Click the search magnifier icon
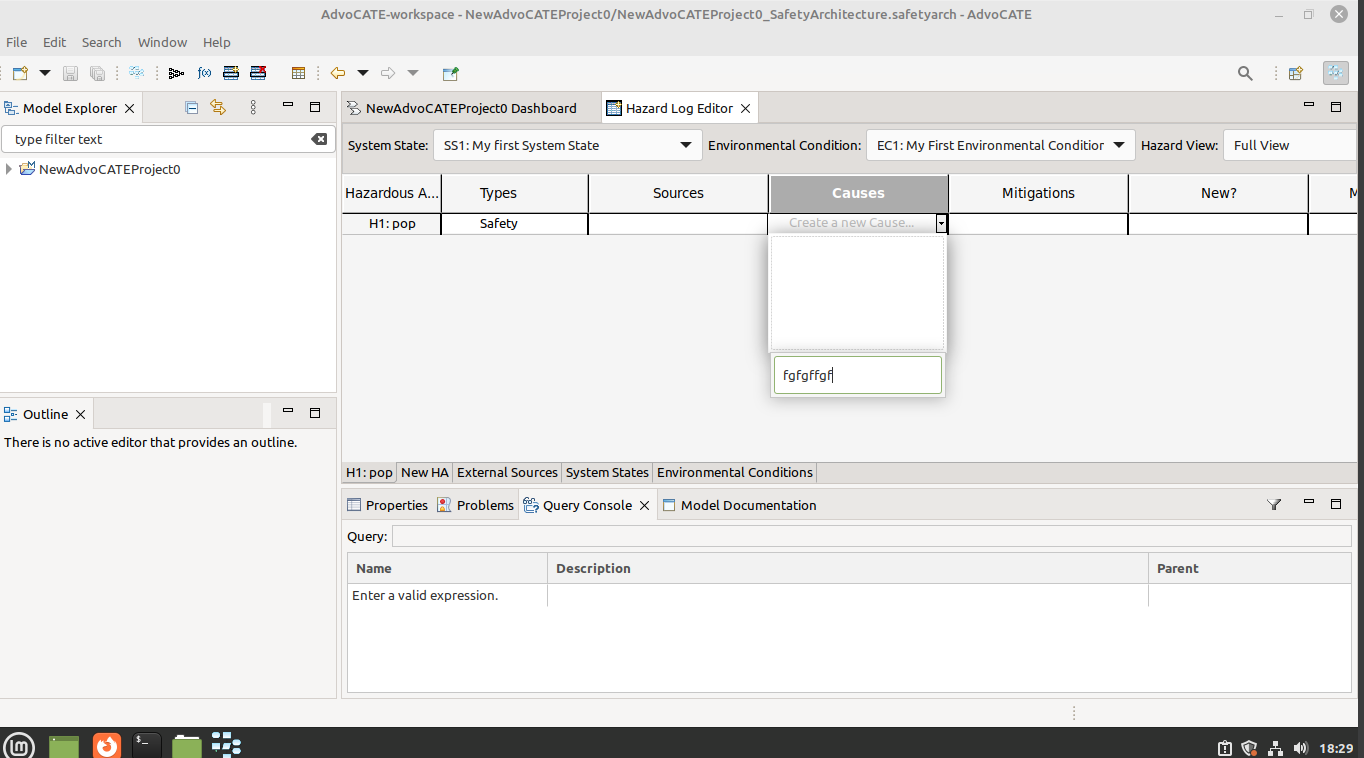 coord(1245,73)
